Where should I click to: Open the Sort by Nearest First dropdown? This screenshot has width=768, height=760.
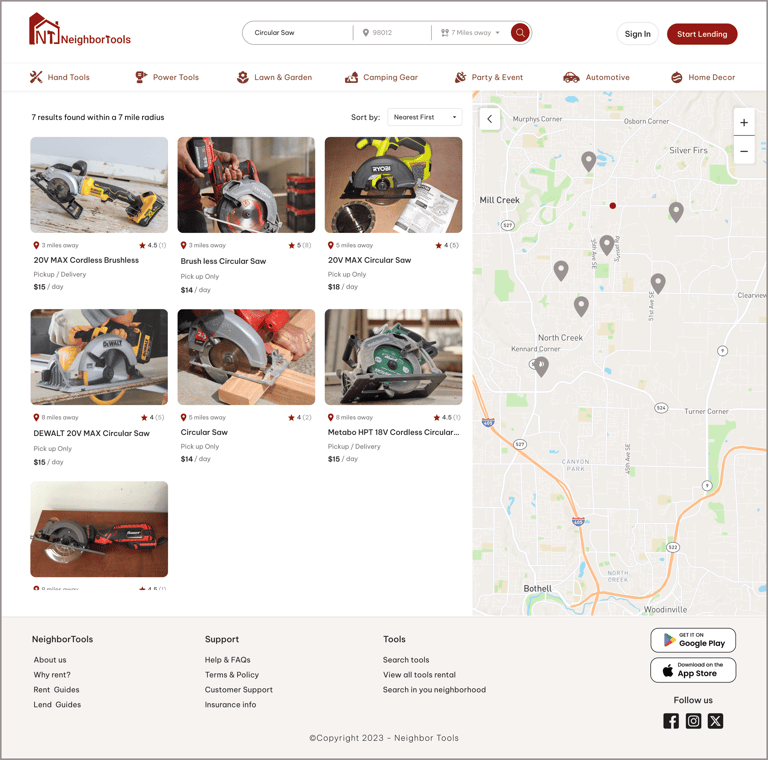coord(425,117)
